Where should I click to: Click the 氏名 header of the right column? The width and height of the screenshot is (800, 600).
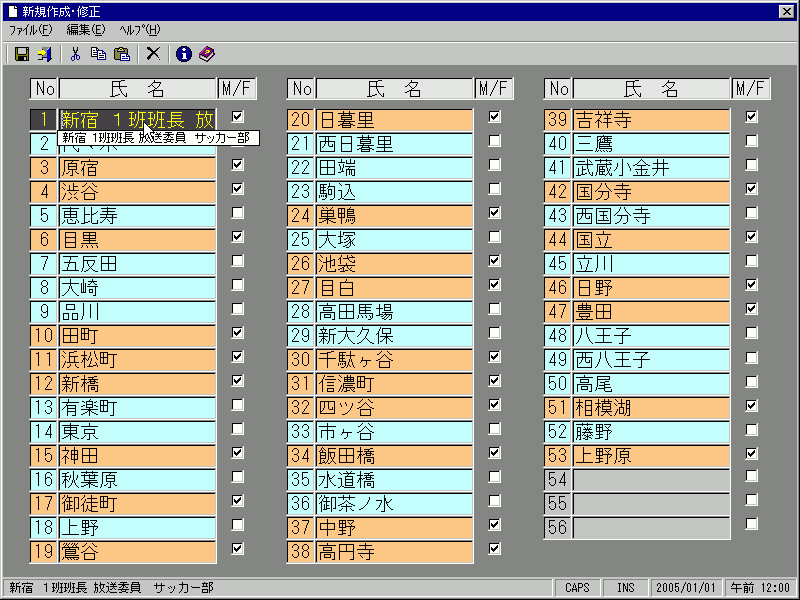pyautogui.click(x=652, y=89)
